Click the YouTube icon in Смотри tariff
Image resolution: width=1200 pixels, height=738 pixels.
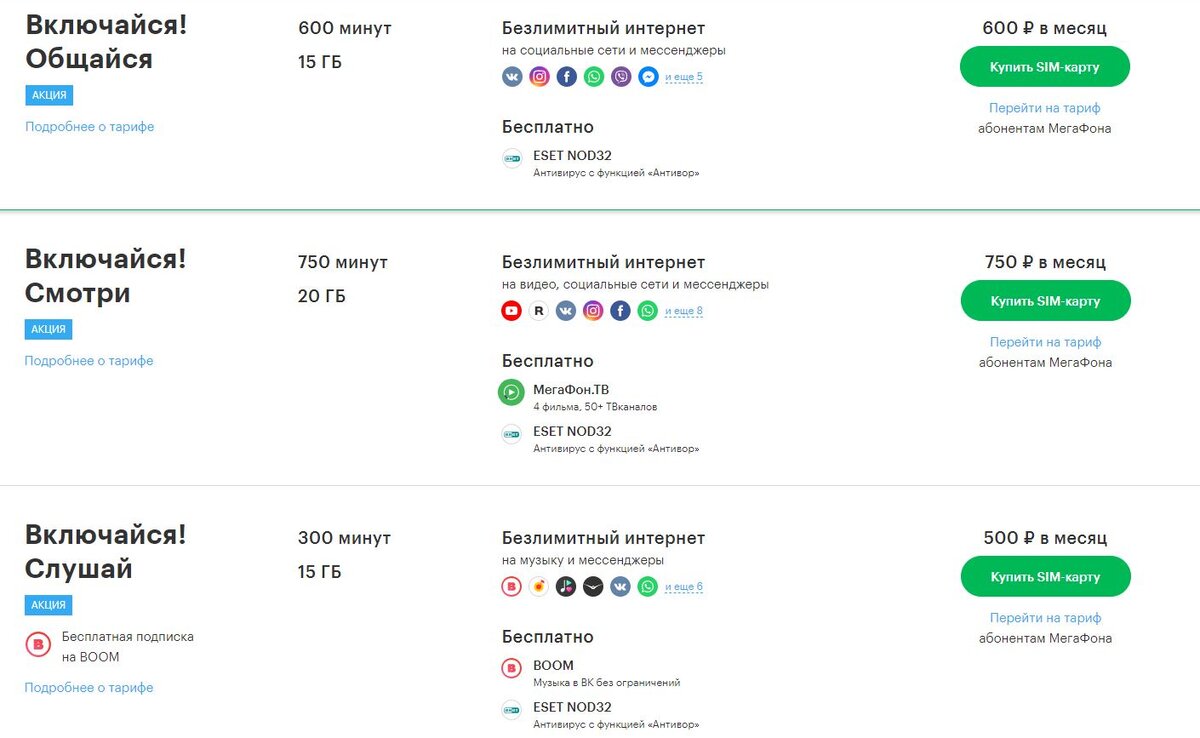coord(512,311)
